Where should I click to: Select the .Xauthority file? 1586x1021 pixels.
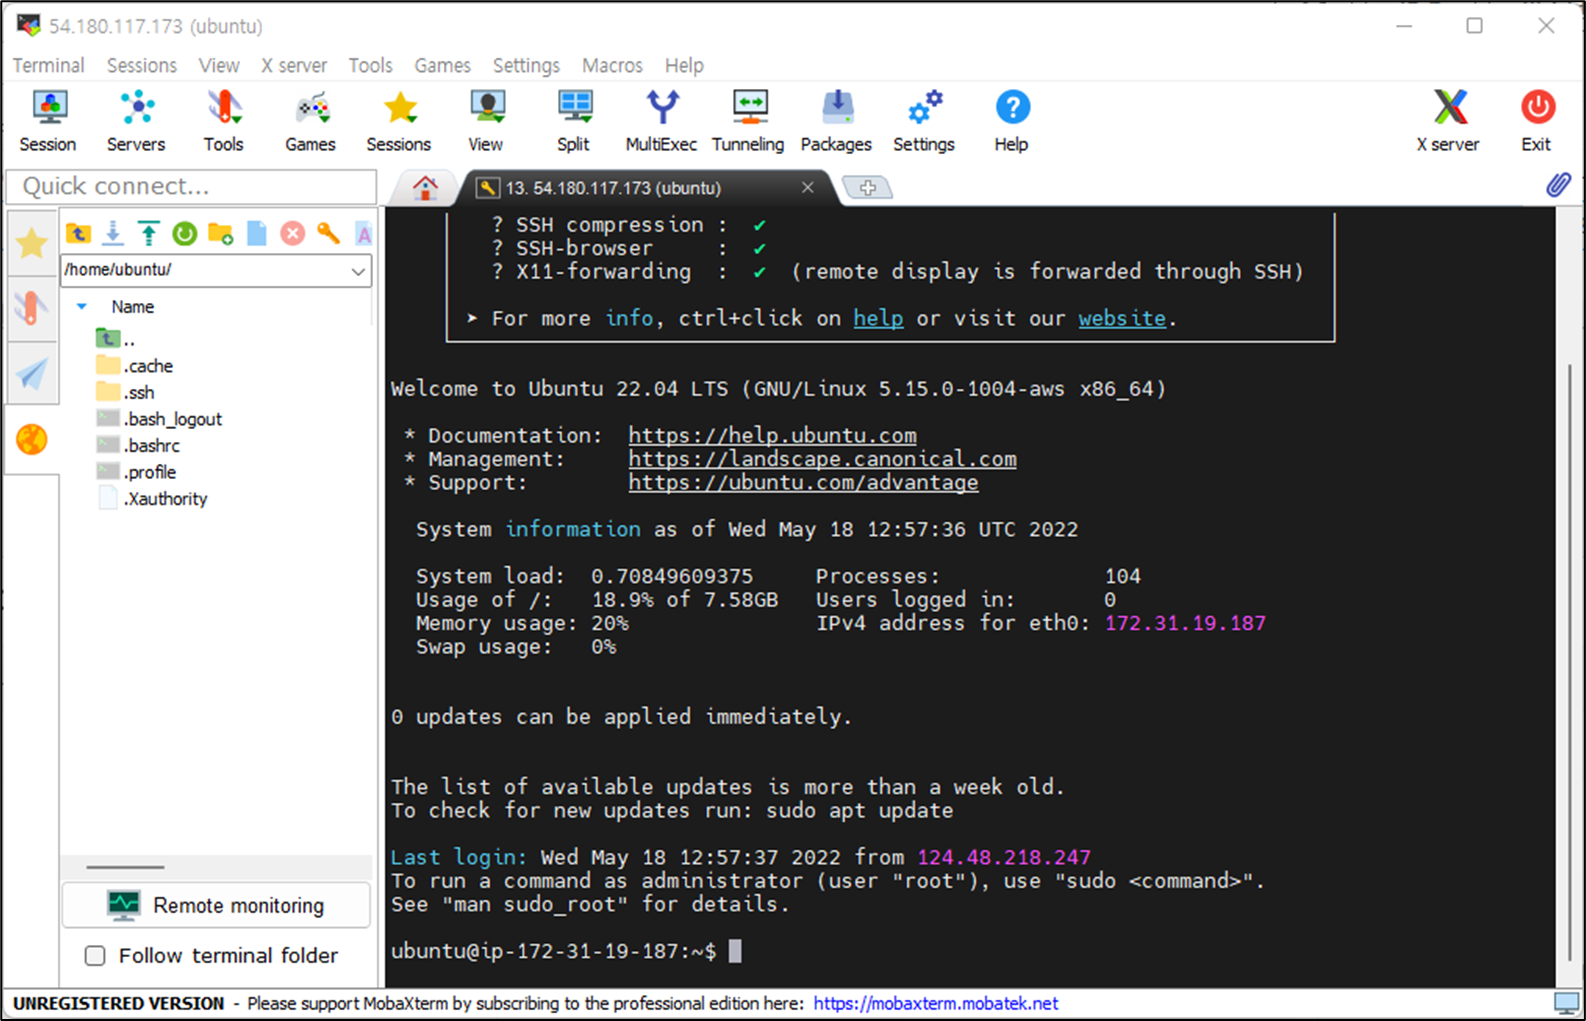click(x=153, y=499)
